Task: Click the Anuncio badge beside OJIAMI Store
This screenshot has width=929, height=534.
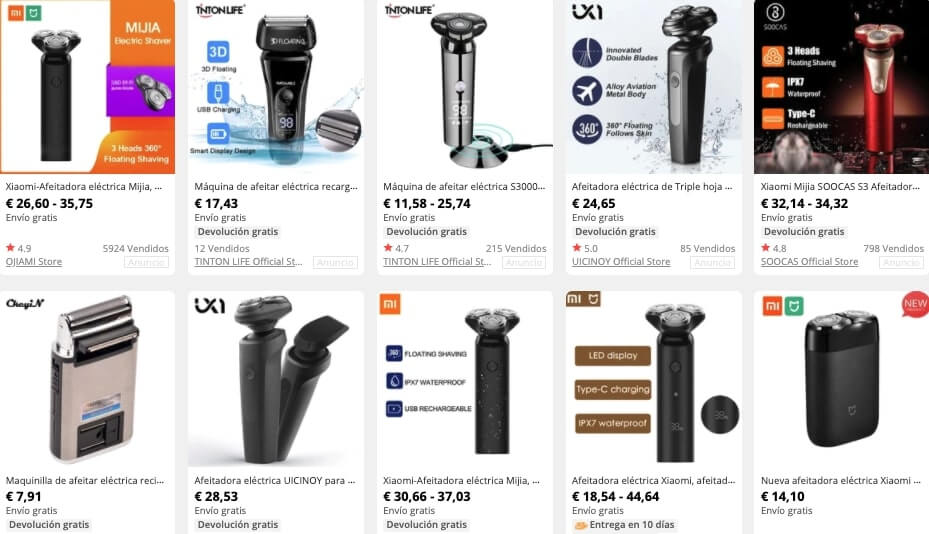Action: [146, 262]
